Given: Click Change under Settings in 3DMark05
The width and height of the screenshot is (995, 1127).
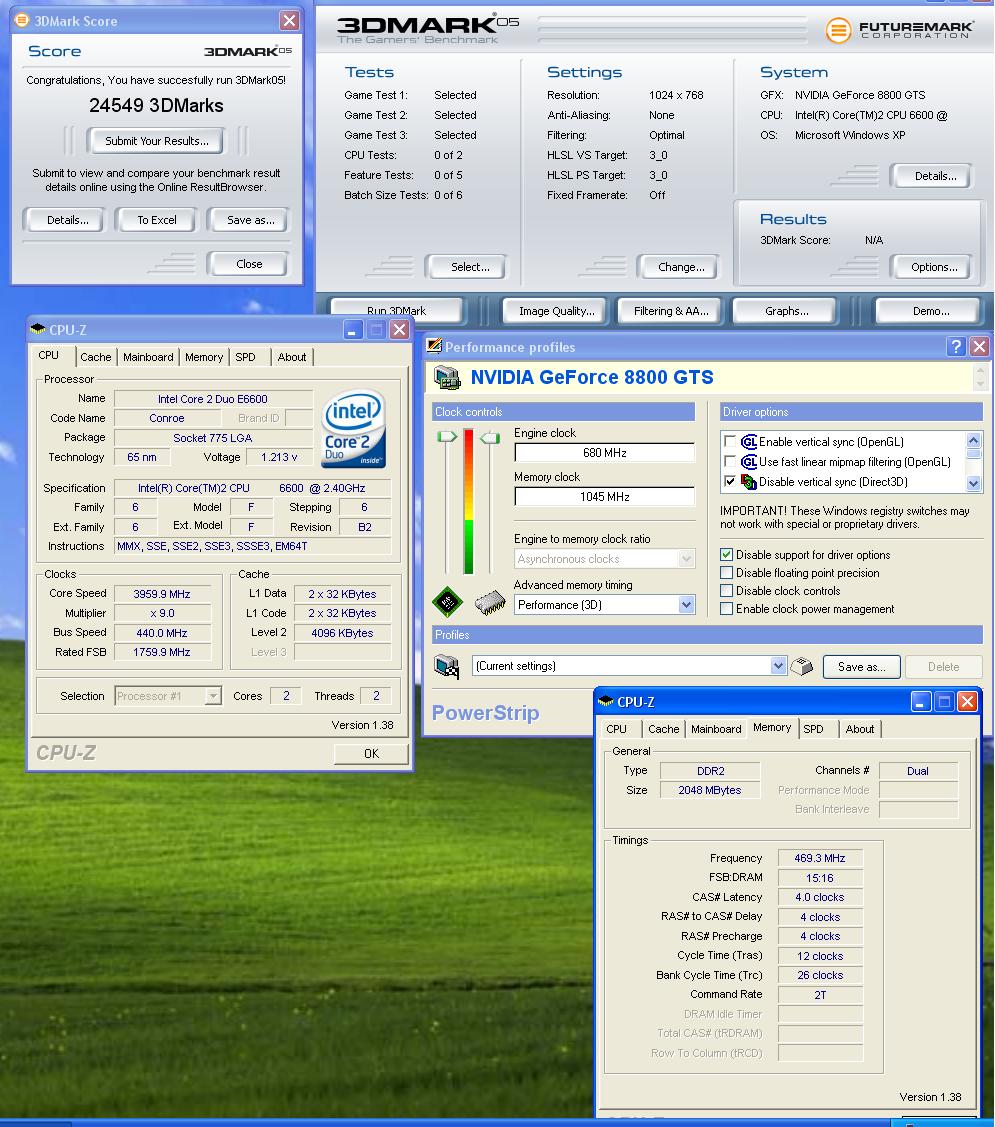Looking at the screenshot, I should pyautogui.click(x=680, y=267).
